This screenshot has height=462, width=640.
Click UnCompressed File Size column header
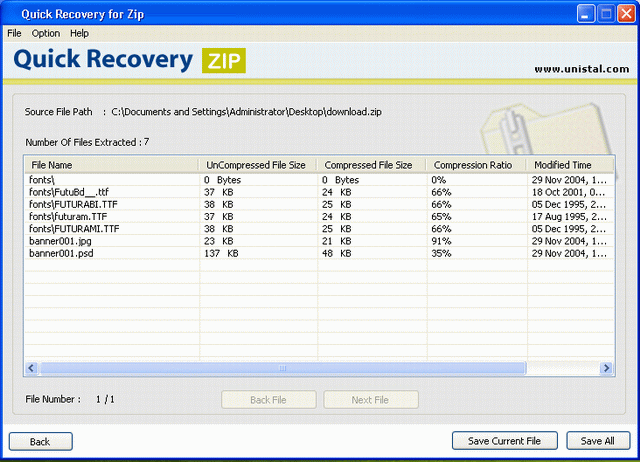(x=256, y=165)
